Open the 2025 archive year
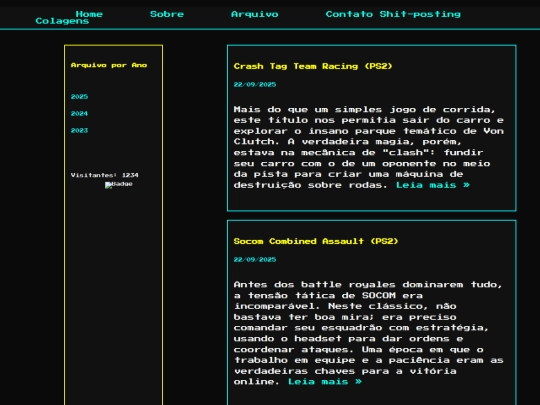This screenshot has height=405, width=540. pos(79,97)
